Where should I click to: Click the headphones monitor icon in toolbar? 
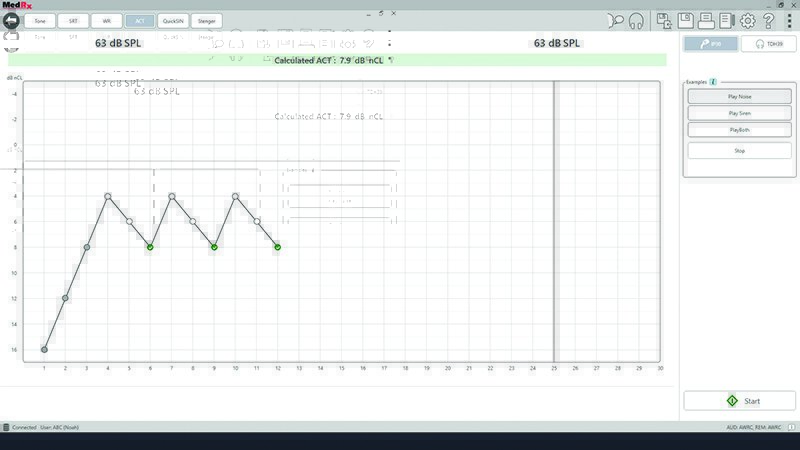636,21
